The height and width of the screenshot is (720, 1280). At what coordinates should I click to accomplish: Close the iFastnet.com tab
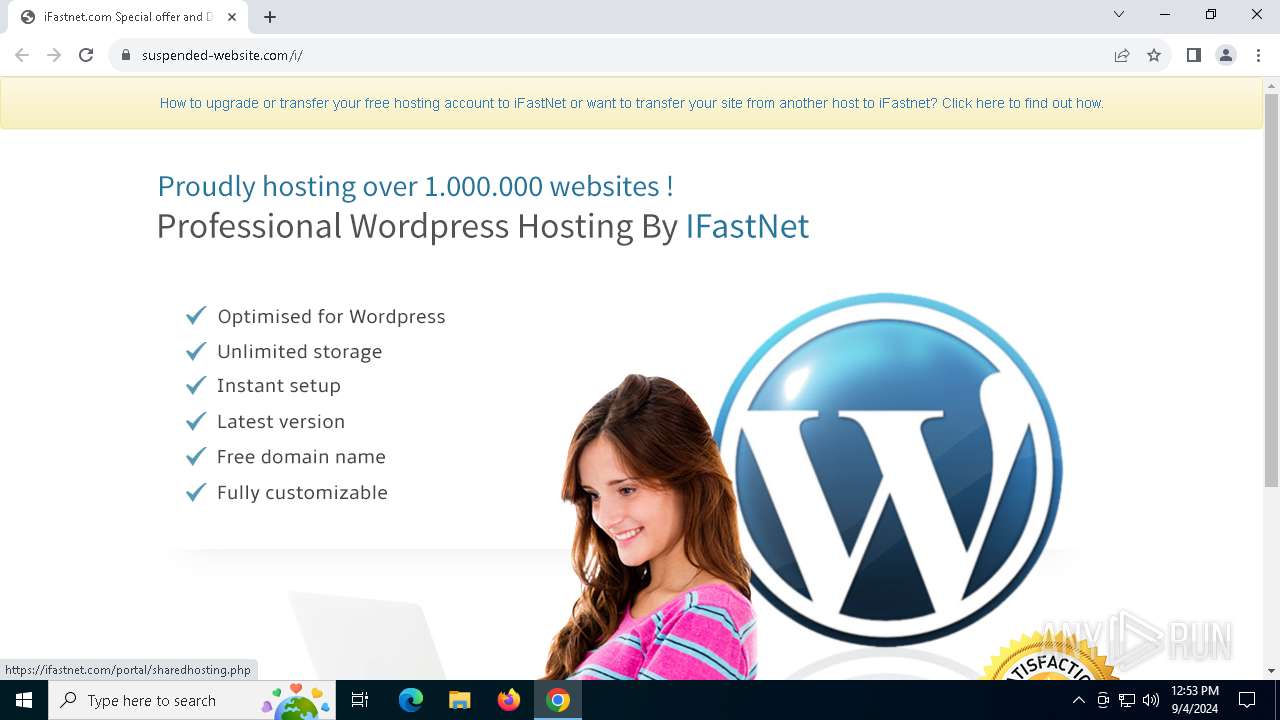(232, 17)
